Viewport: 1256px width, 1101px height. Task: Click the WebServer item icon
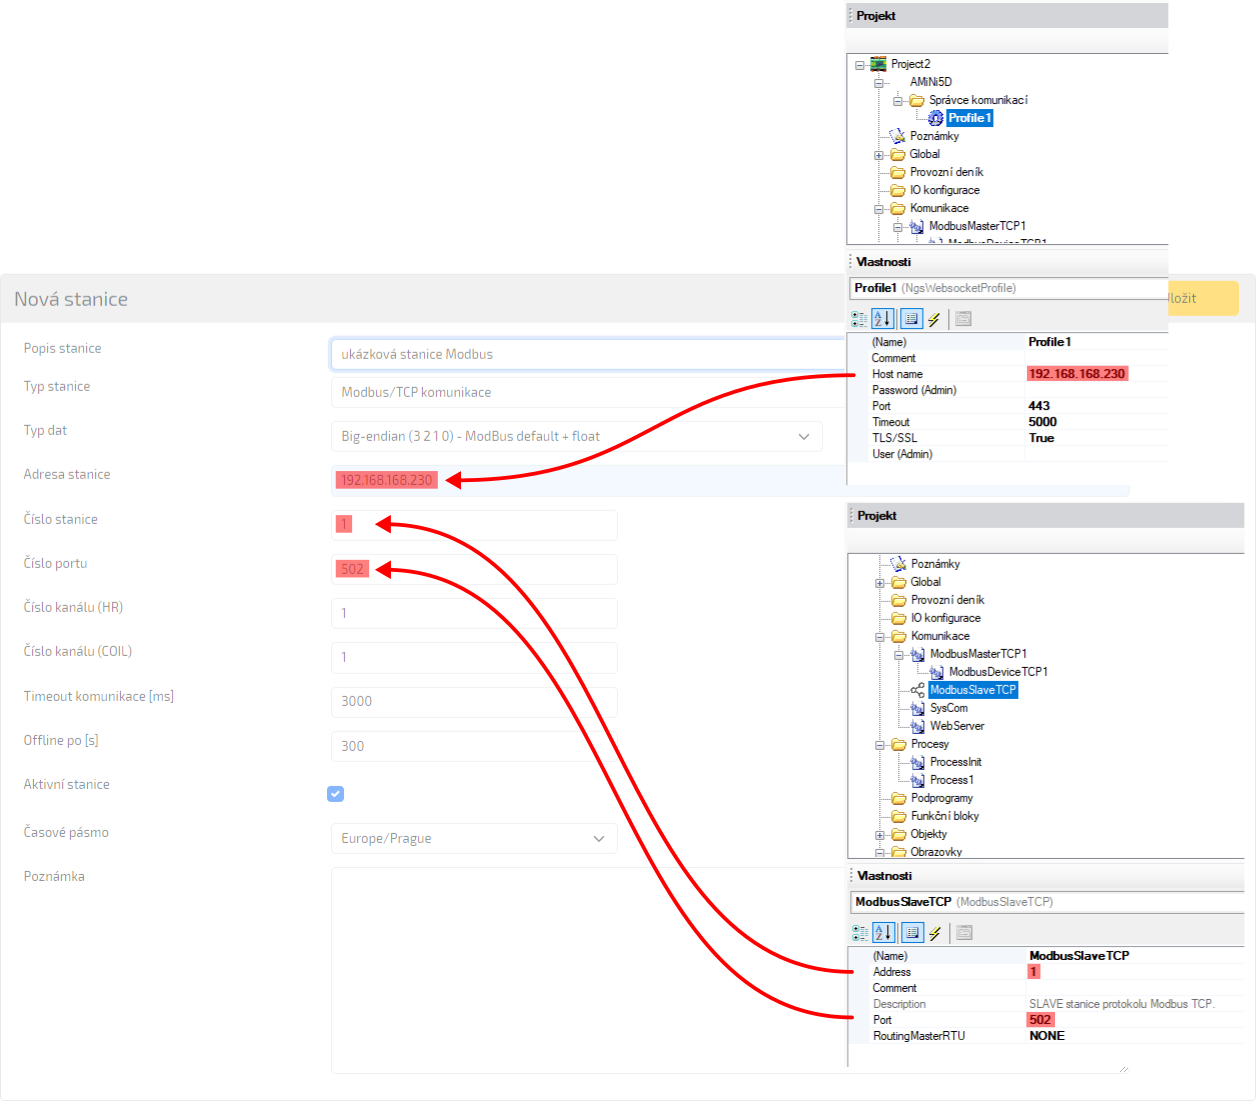tap(917, 726)
